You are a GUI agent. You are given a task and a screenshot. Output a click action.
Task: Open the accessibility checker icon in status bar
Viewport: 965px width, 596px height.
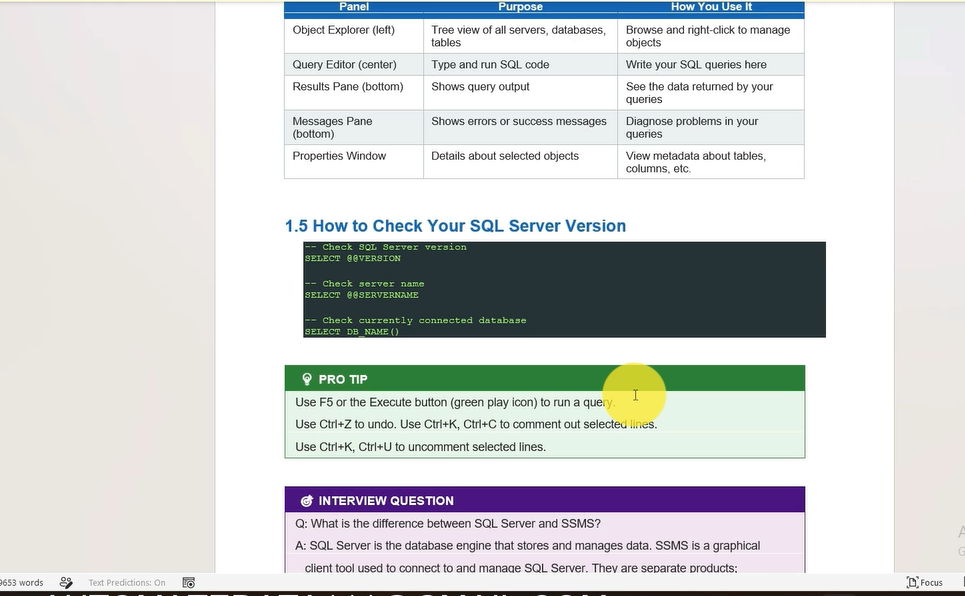click(x=66, y=582)
